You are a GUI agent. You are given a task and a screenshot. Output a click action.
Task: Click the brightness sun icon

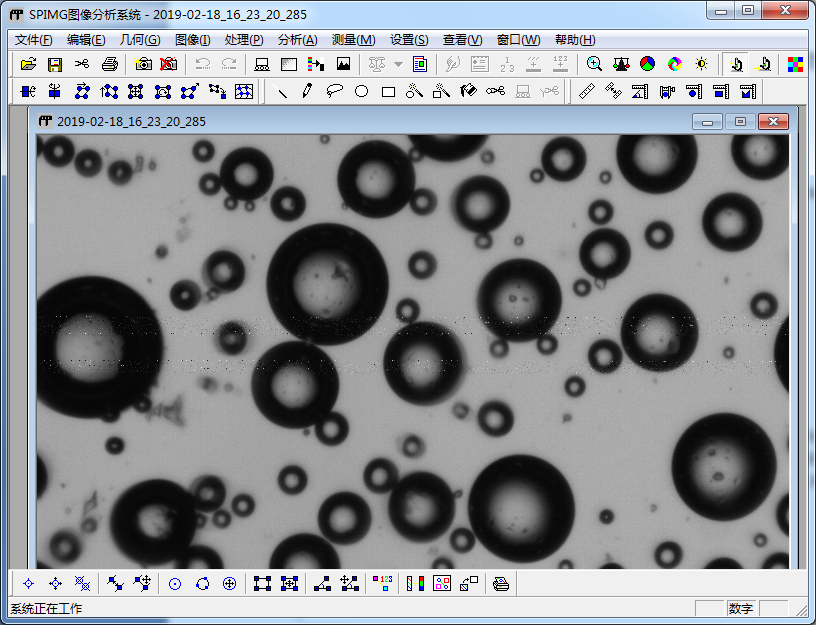point(701,64)
